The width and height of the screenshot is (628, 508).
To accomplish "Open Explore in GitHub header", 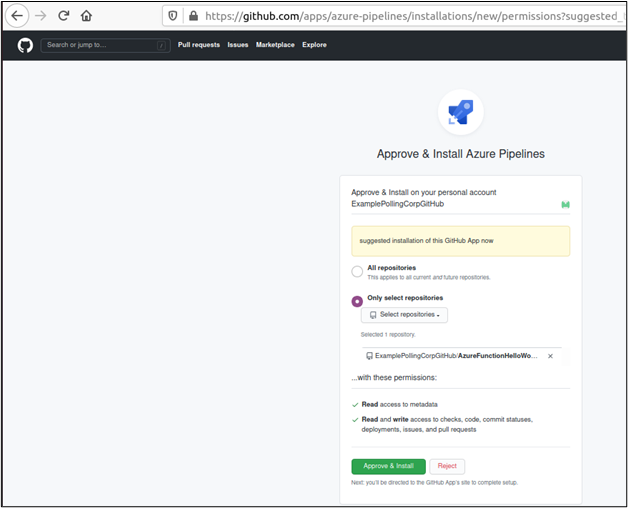I will 314,45.
